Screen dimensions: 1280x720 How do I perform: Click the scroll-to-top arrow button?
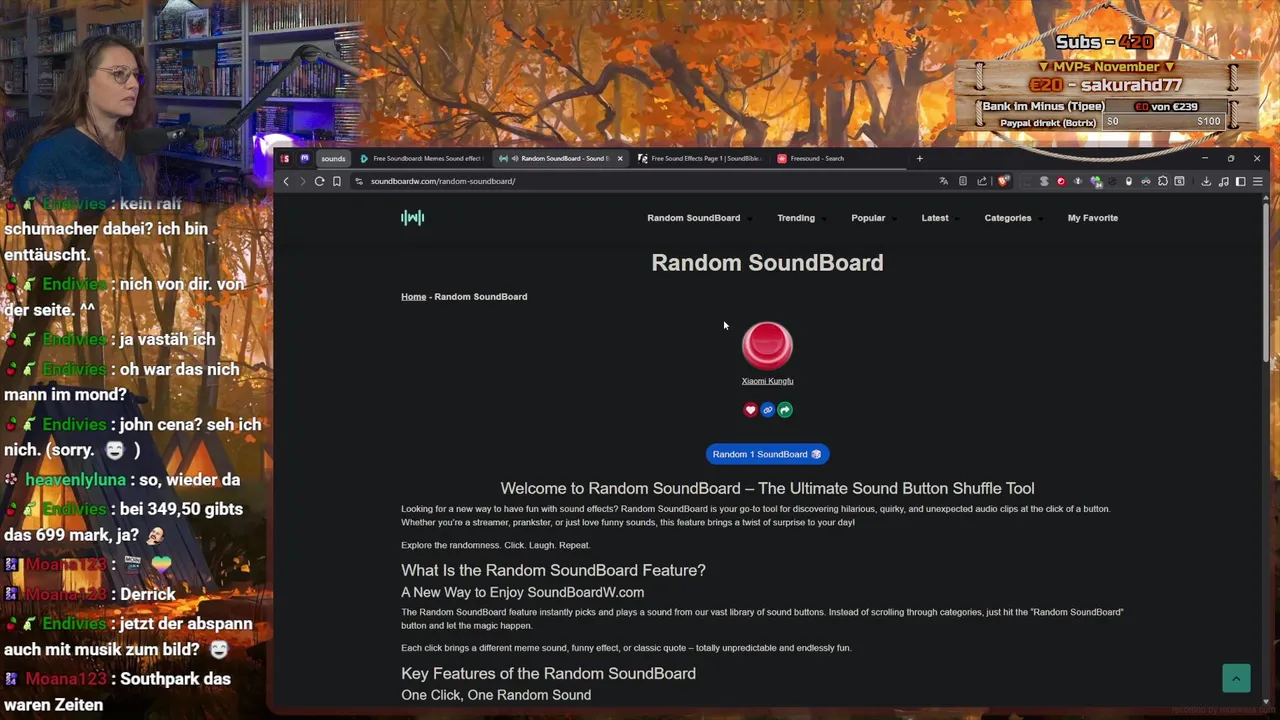1236,678
